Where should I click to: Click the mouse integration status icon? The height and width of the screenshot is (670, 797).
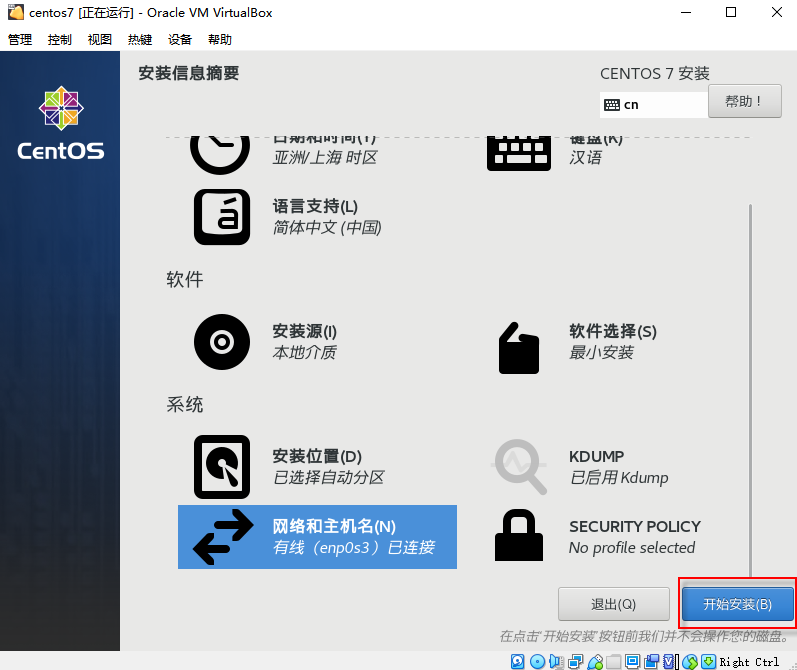[690, 661]
